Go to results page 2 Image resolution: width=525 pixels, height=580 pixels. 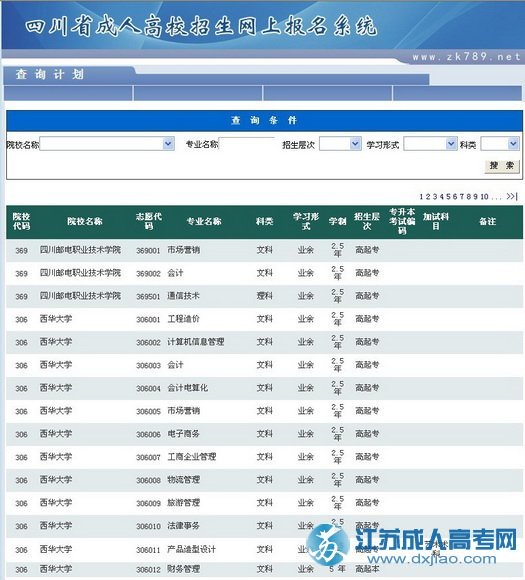[428, 196]
